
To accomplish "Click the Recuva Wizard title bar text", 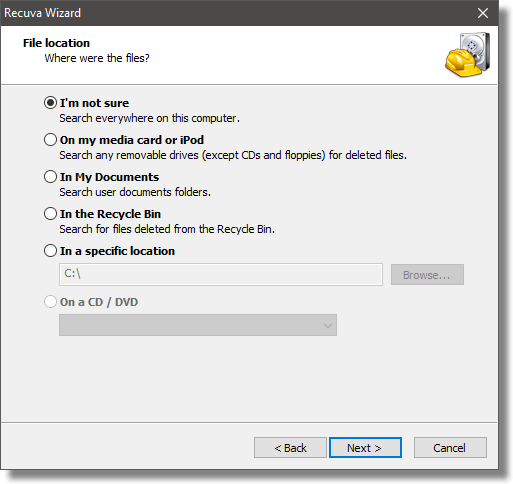I will tap(42, 13).
